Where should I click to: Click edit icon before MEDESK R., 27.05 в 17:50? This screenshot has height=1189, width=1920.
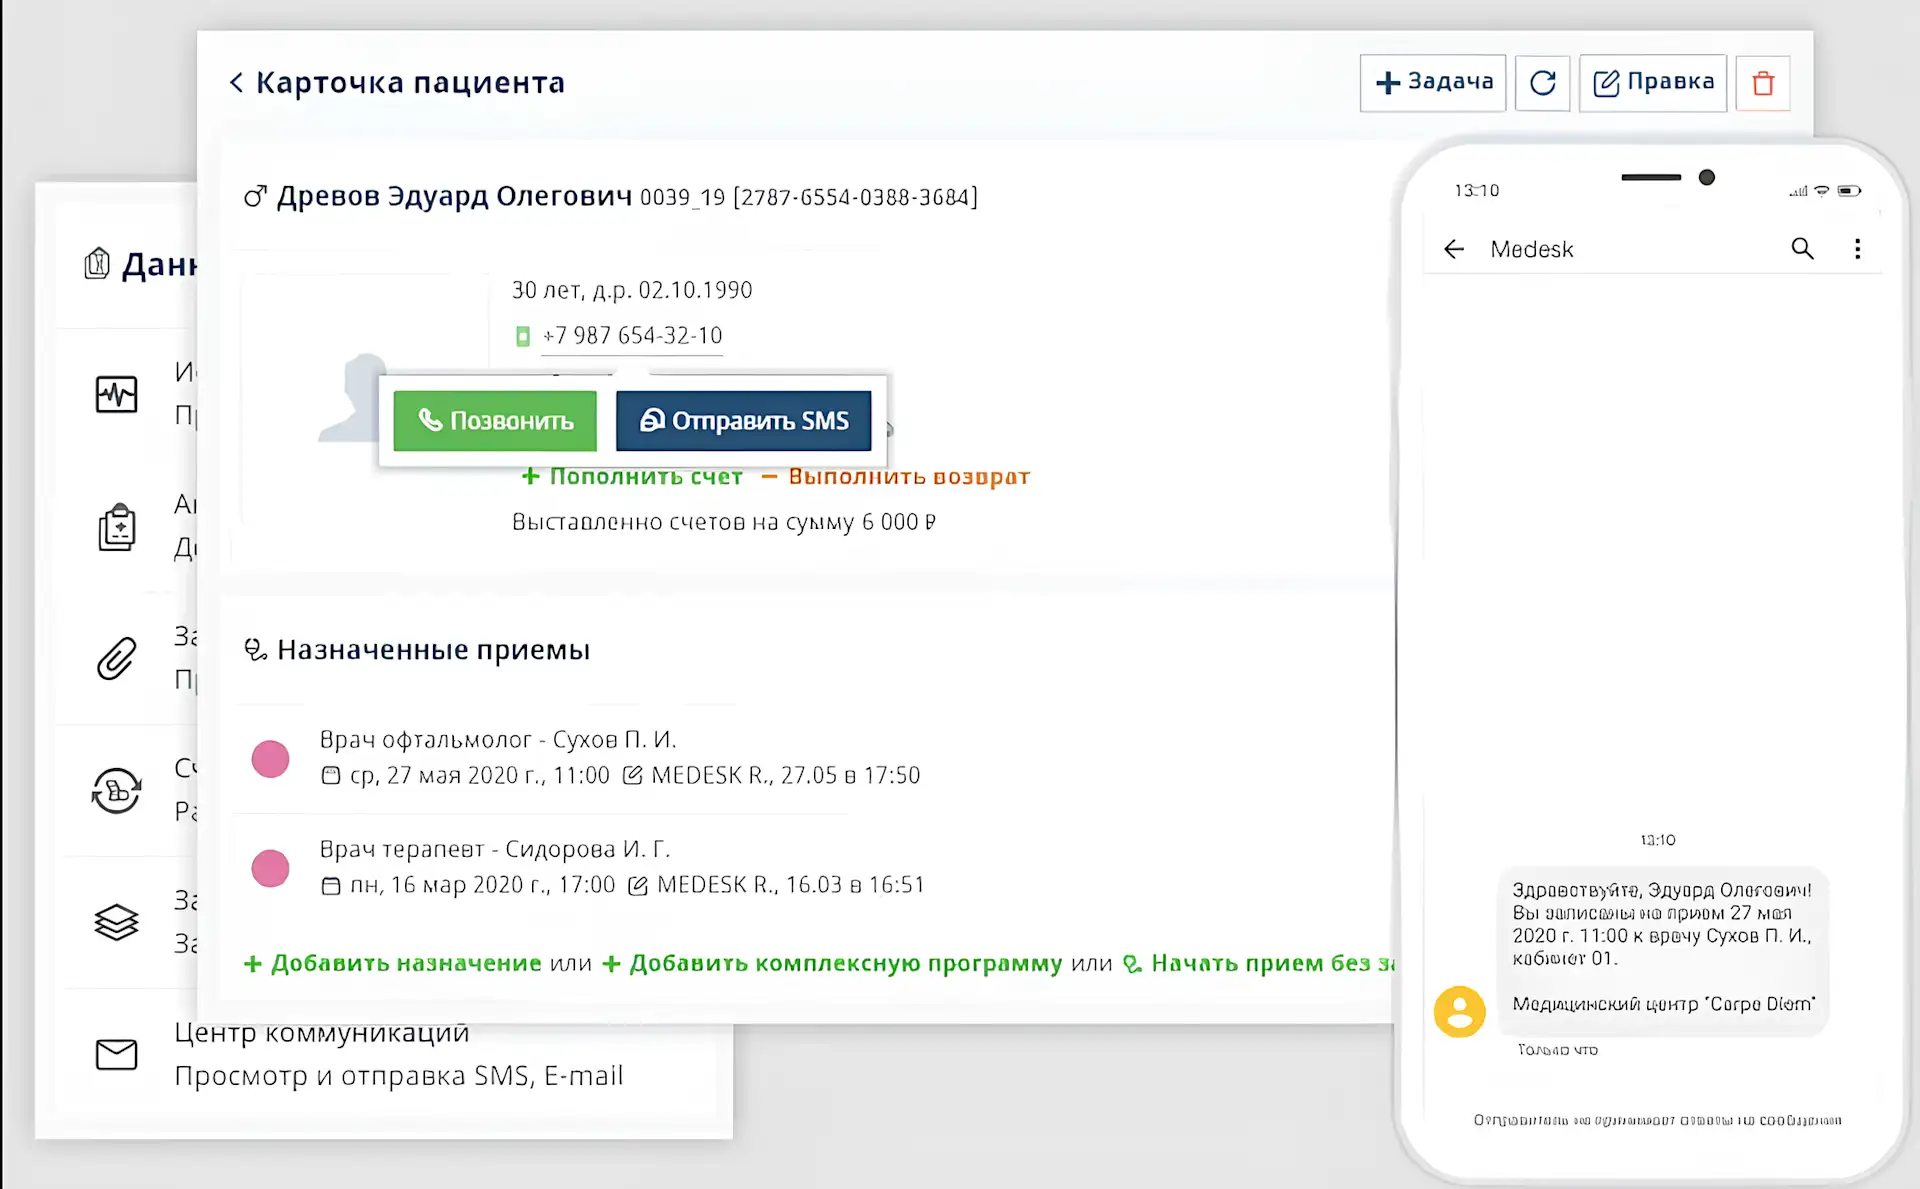[x=632, y=775]
